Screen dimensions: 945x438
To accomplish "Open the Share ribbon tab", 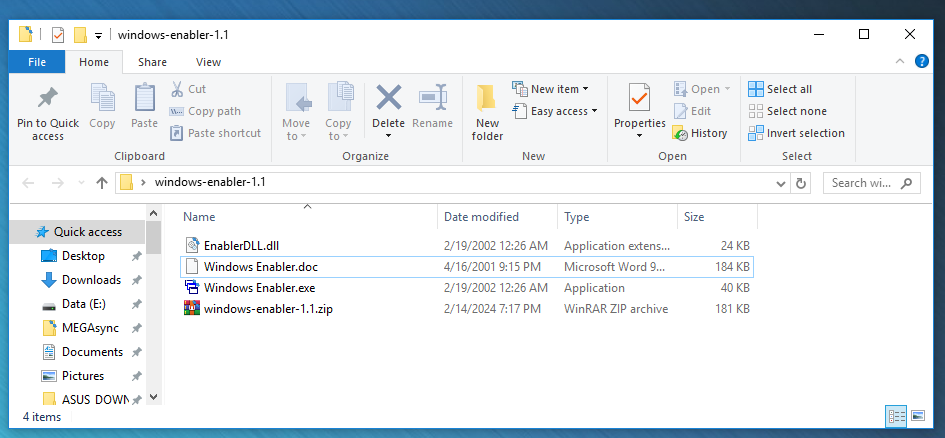I will (x=152, y=62).
